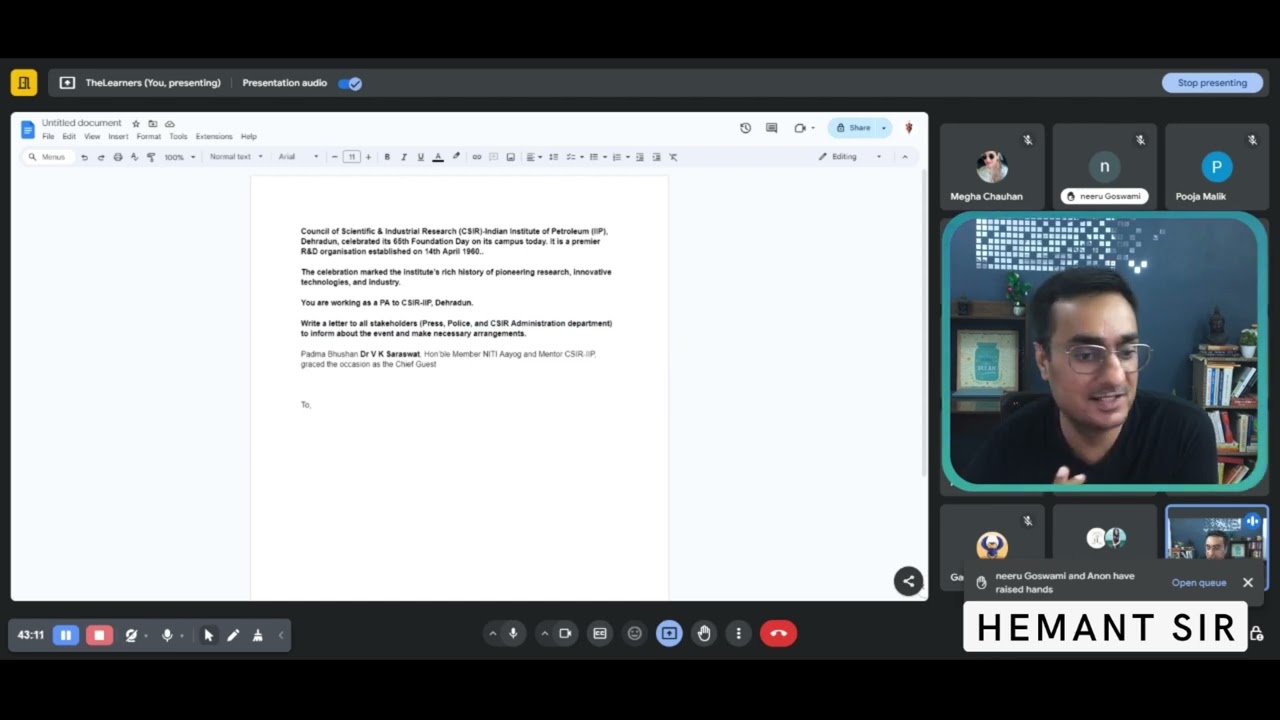Select the arrow pointer annotation tool

tap(208, 635)
